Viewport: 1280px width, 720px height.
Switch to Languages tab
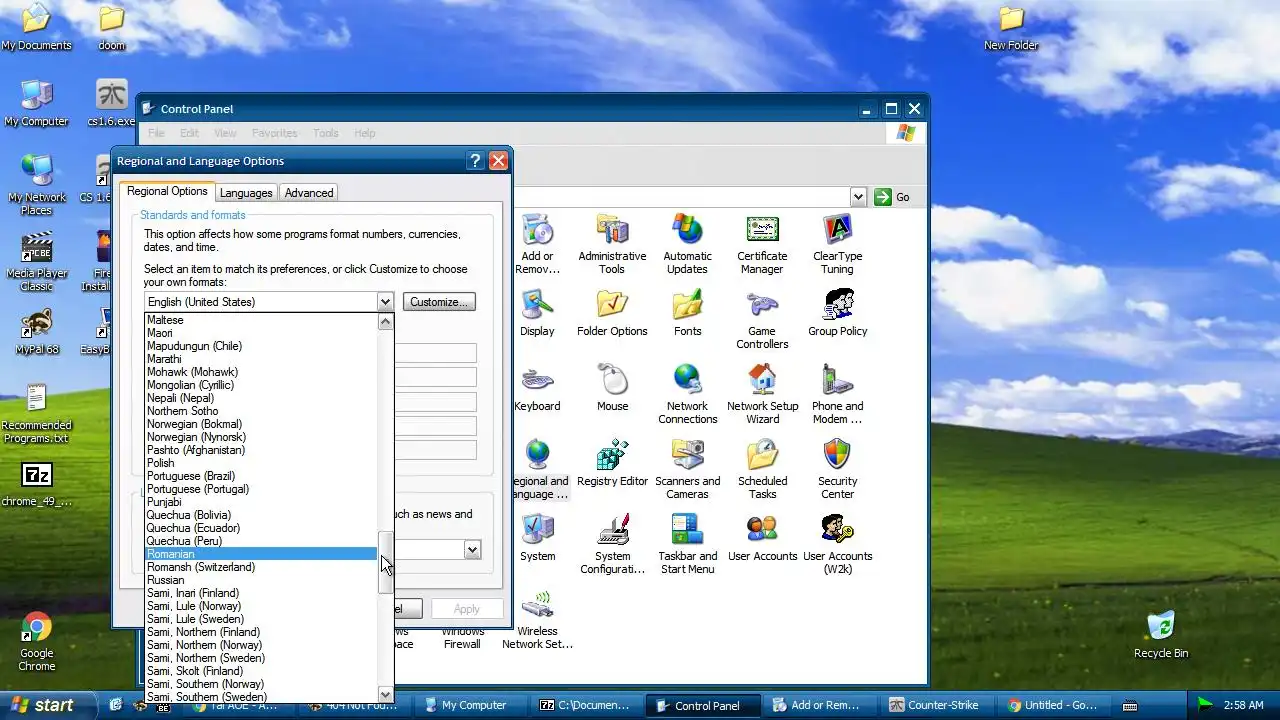tap(246, 193)
